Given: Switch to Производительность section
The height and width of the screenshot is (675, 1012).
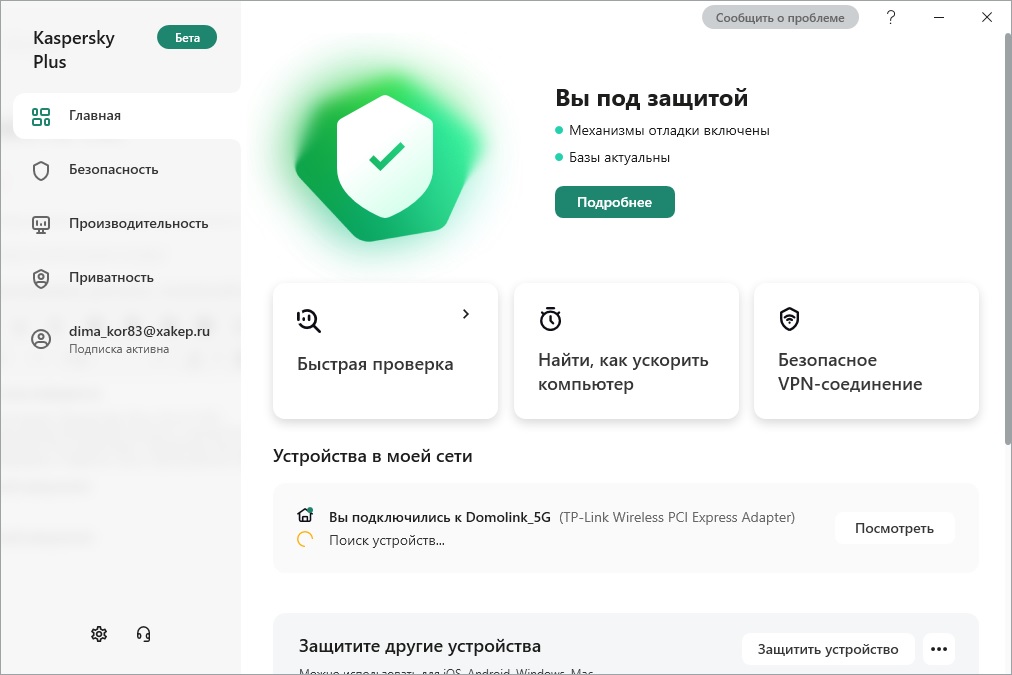Looking at the screenshot, I should pos(126,224).
